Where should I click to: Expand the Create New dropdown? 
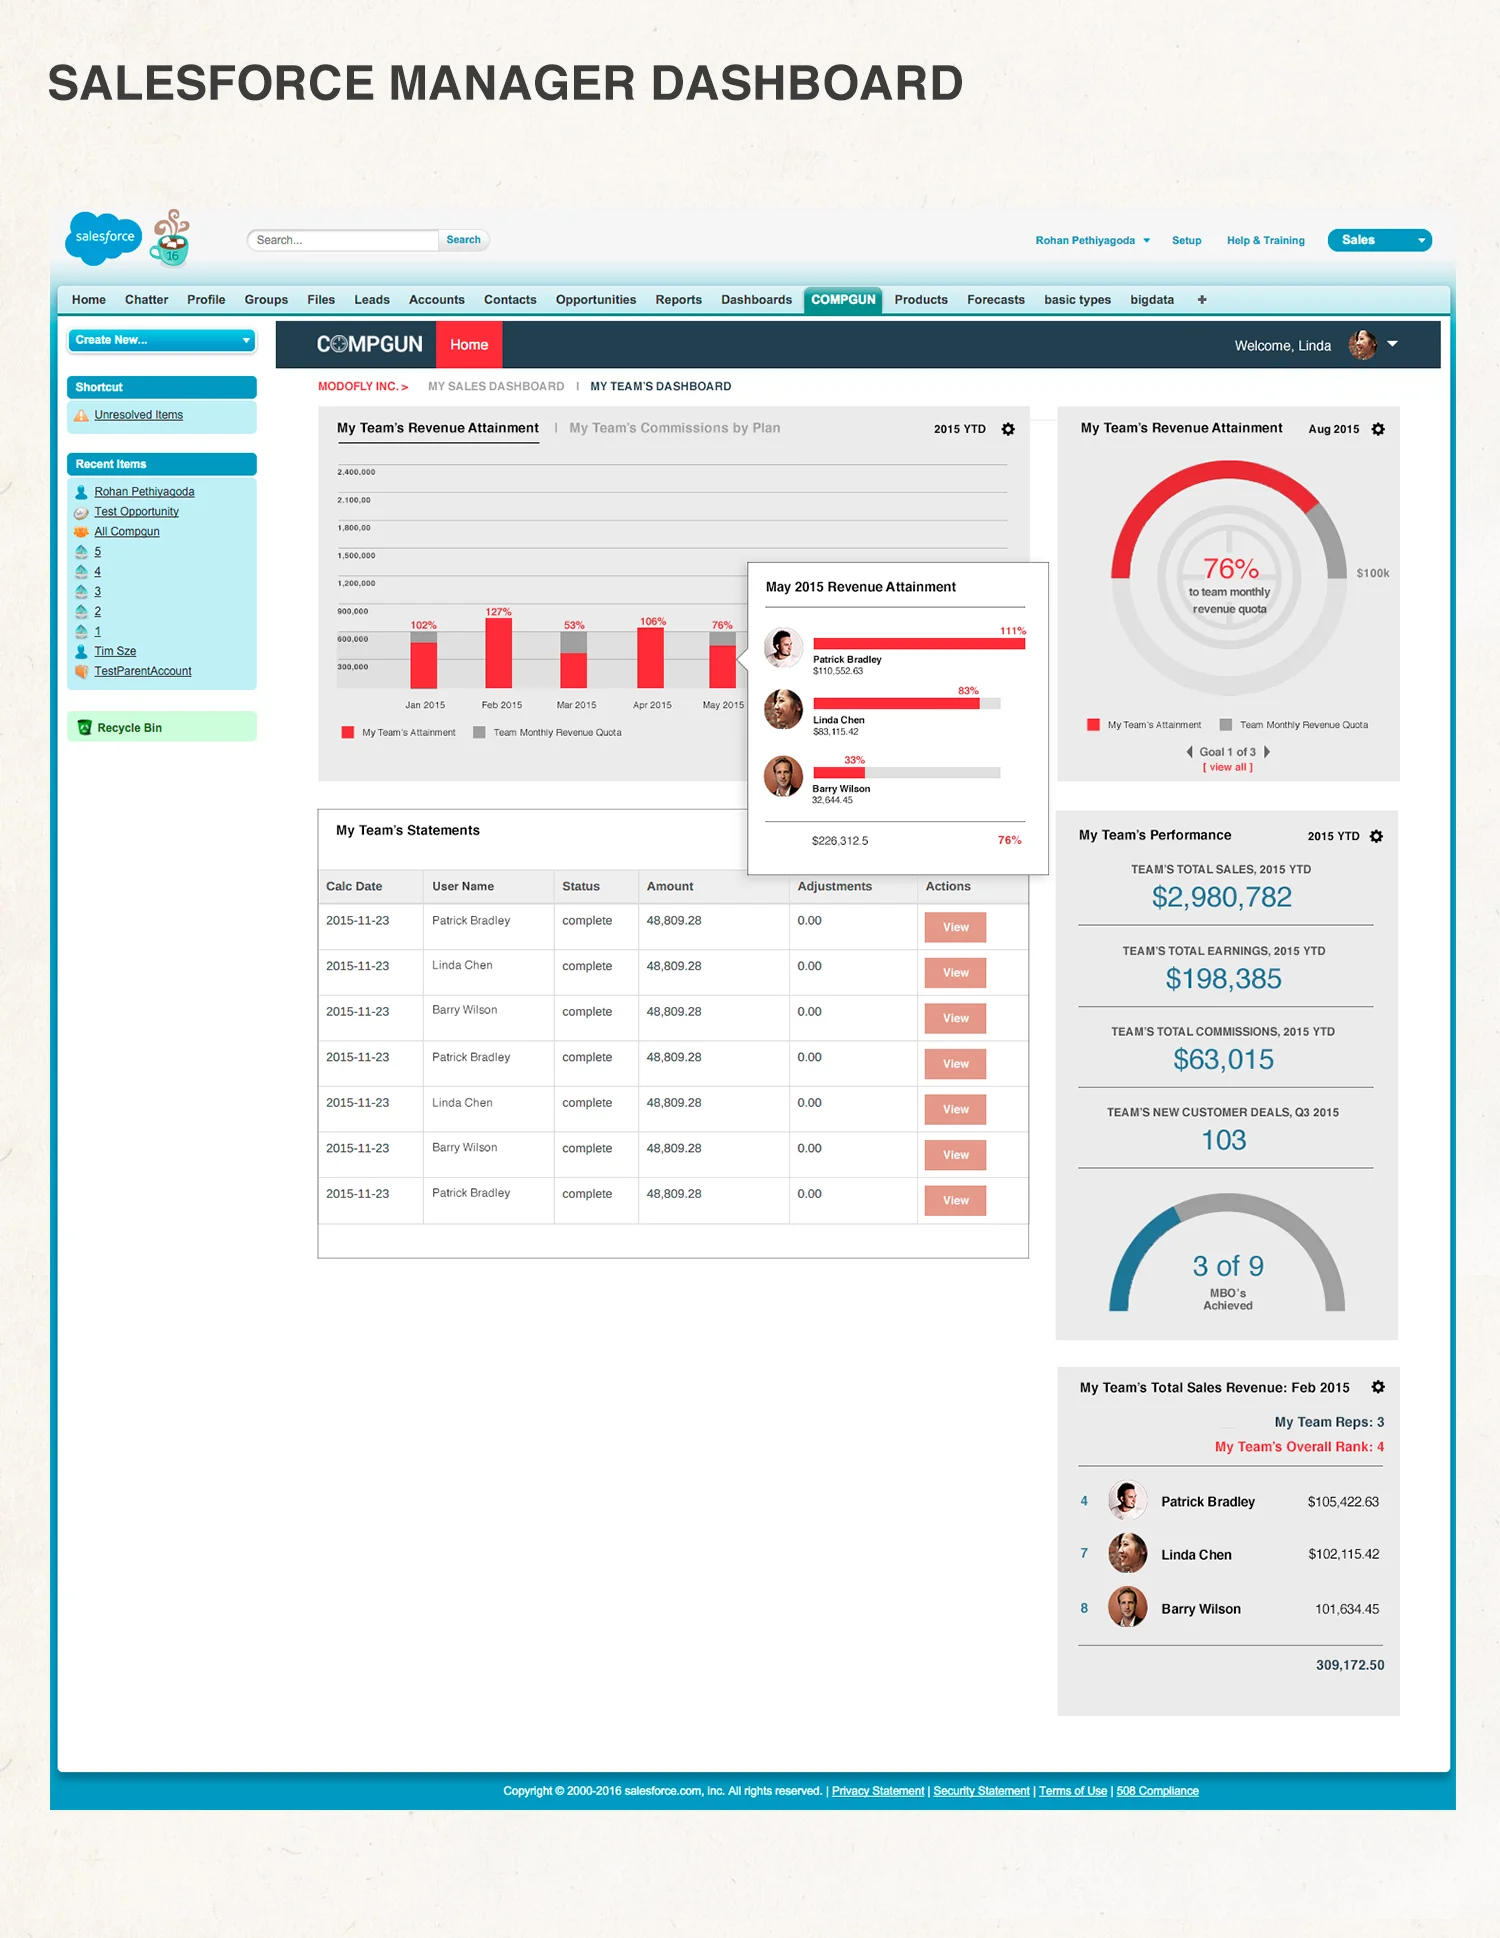[161, 340]
